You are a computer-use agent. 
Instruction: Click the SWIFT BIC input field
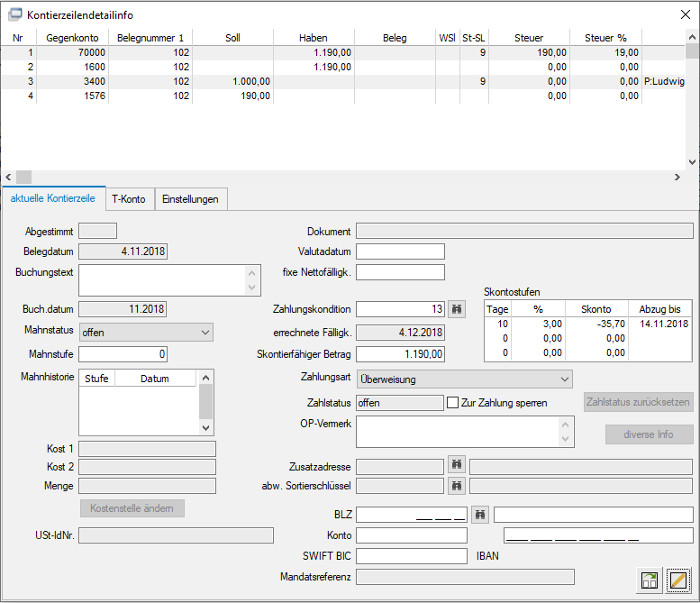click(412, 556)
